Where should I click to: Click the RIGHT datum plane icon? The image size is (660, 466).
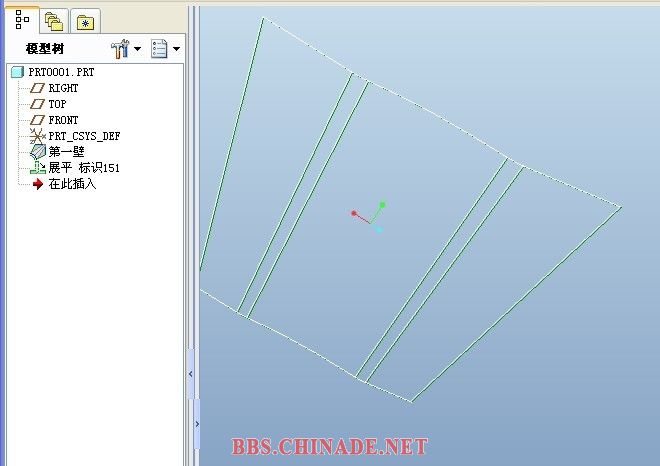pos(38,88)
